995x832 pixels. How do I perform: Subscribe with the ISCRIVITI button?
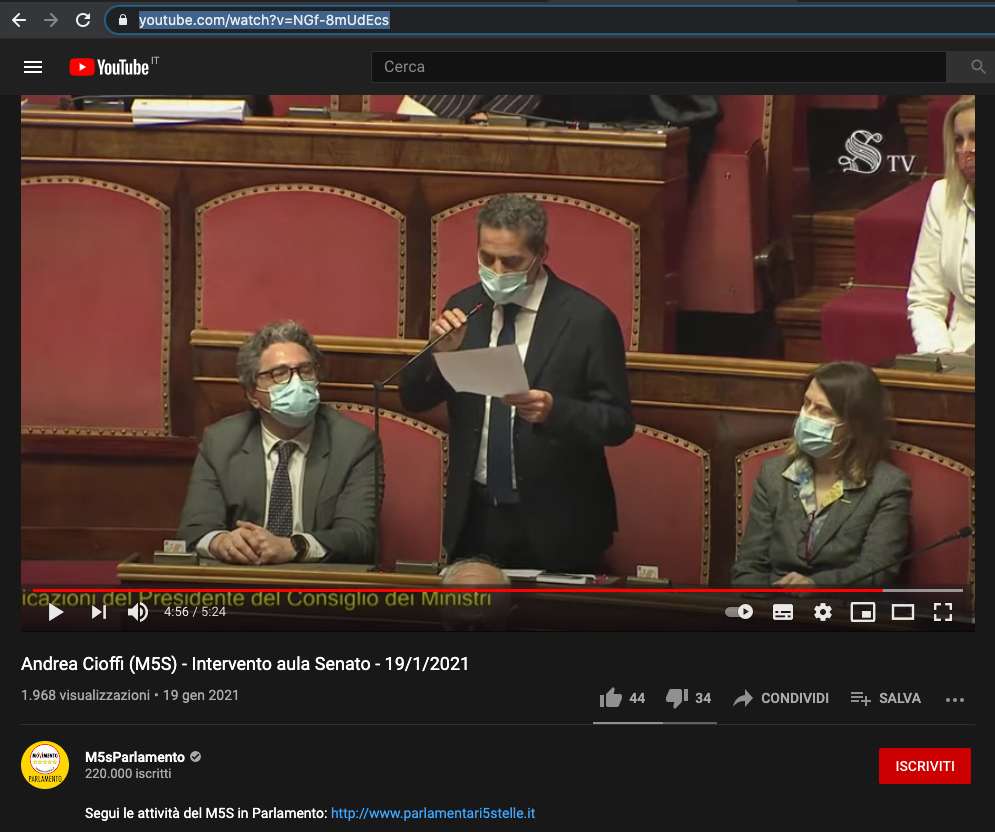pyautogui.click(x=925, y=766)
